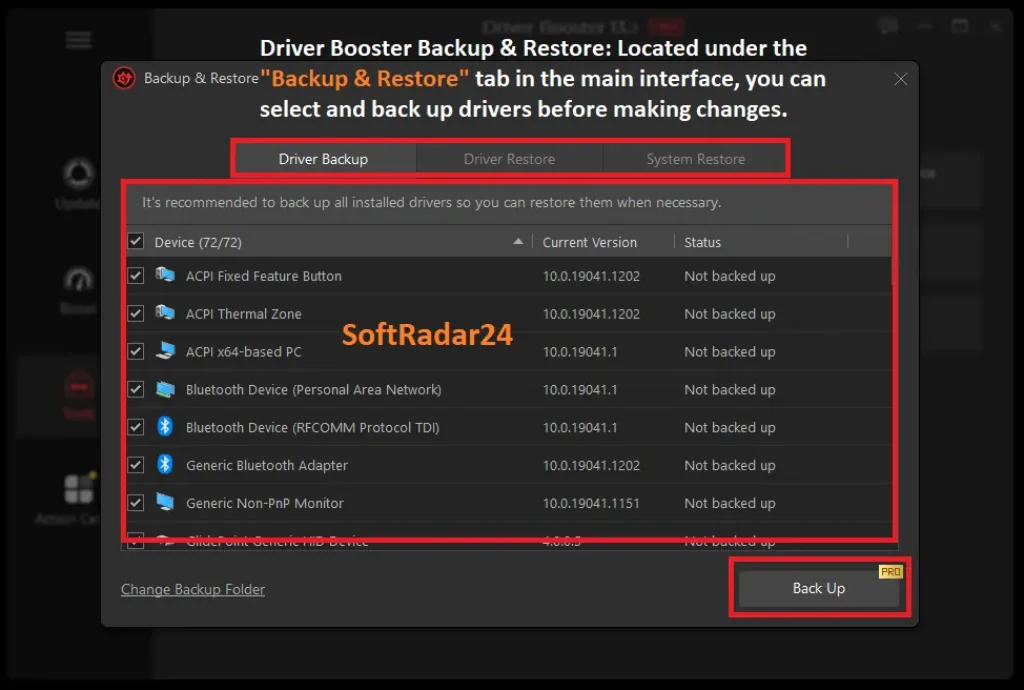This screenshot has height=690, width=1024.
Task: Sort by the Status column header
Action: (703, 242)
